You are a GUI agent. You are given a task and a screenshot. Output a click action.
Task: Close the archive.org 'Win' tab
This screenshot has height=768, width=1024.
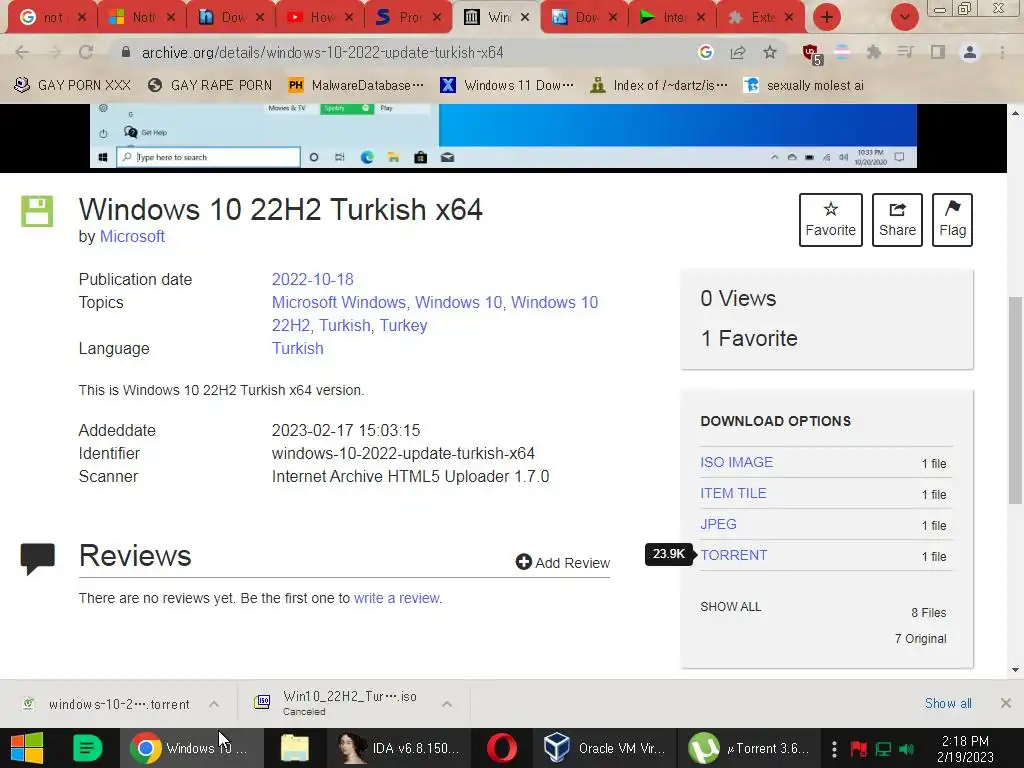(524, 18)
